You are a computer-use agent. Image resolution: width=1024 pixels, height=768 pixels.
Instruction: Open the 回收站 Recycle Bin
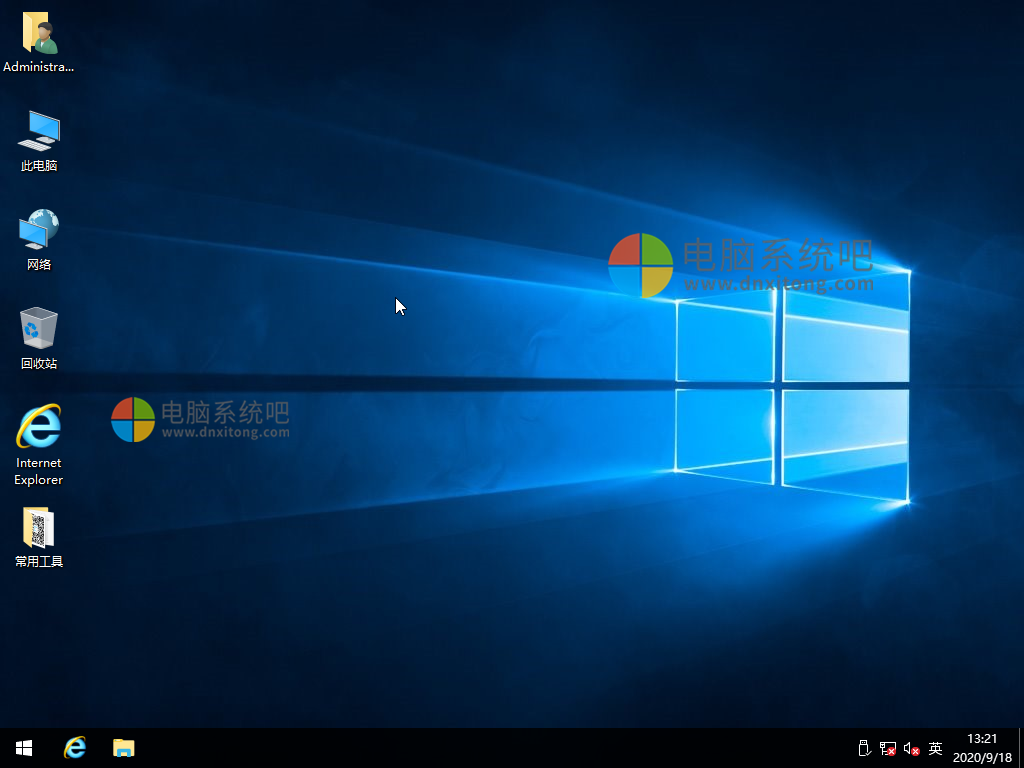[x=38, y=330]
